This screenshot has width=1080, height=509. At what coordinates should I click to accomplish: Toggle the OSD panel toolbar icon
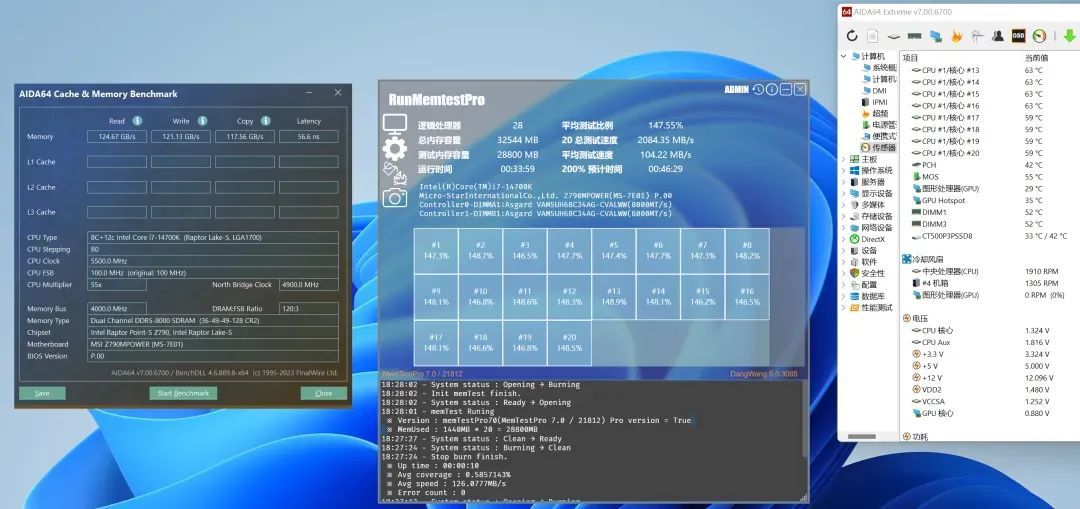(x=1018, y=36)
